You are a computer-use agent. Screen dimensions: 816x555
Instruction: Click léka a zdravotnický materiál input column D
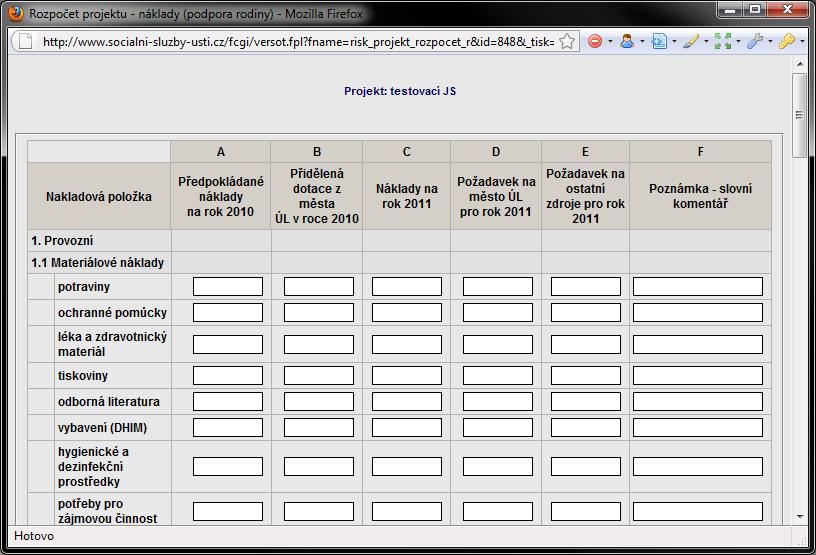coord(498,344)
